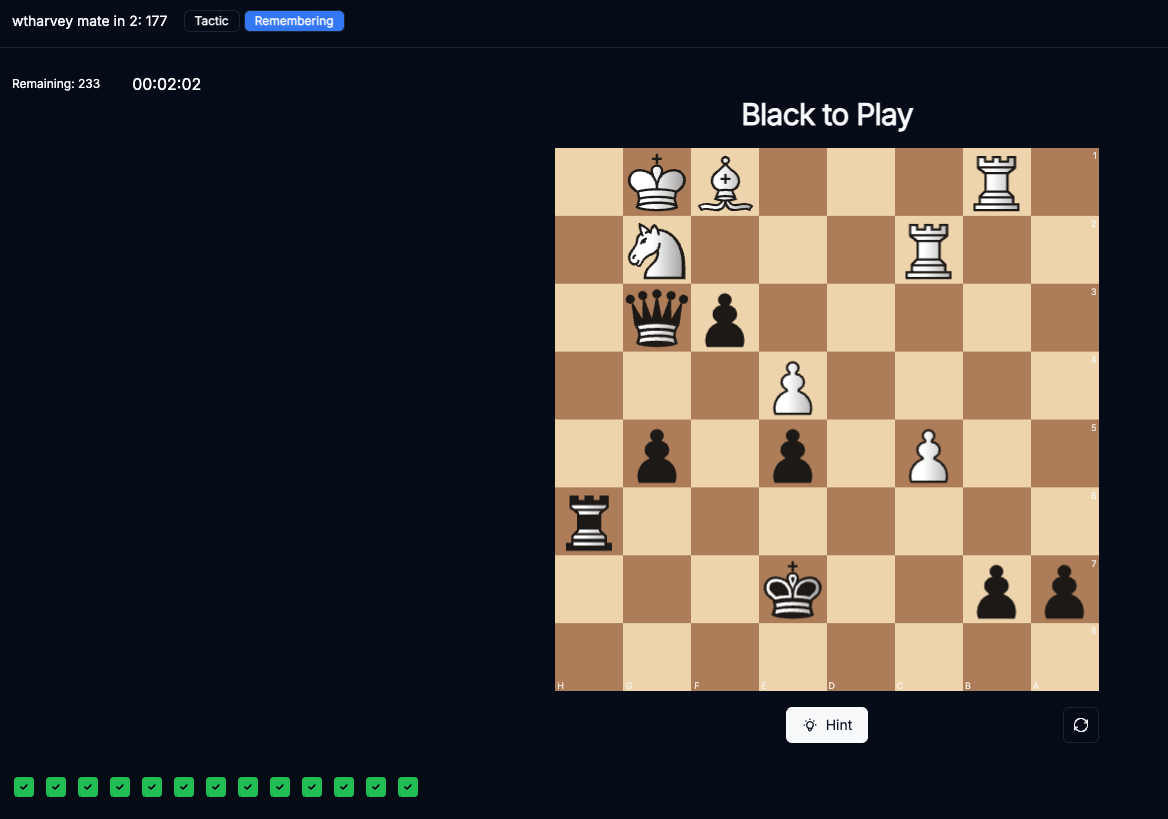Click the last green checkmark box

[x=408, y=787]
